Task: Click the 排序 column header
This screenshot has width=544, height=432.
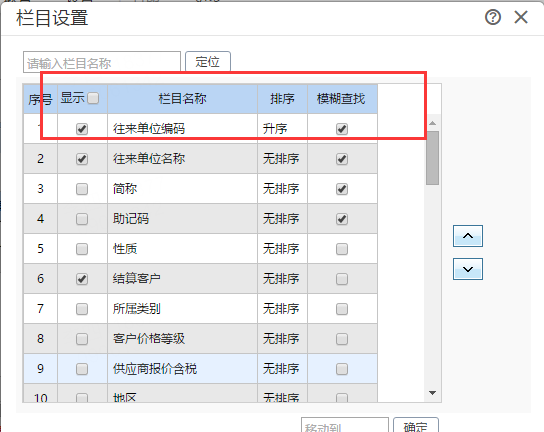Action: (x=282, y=99)
